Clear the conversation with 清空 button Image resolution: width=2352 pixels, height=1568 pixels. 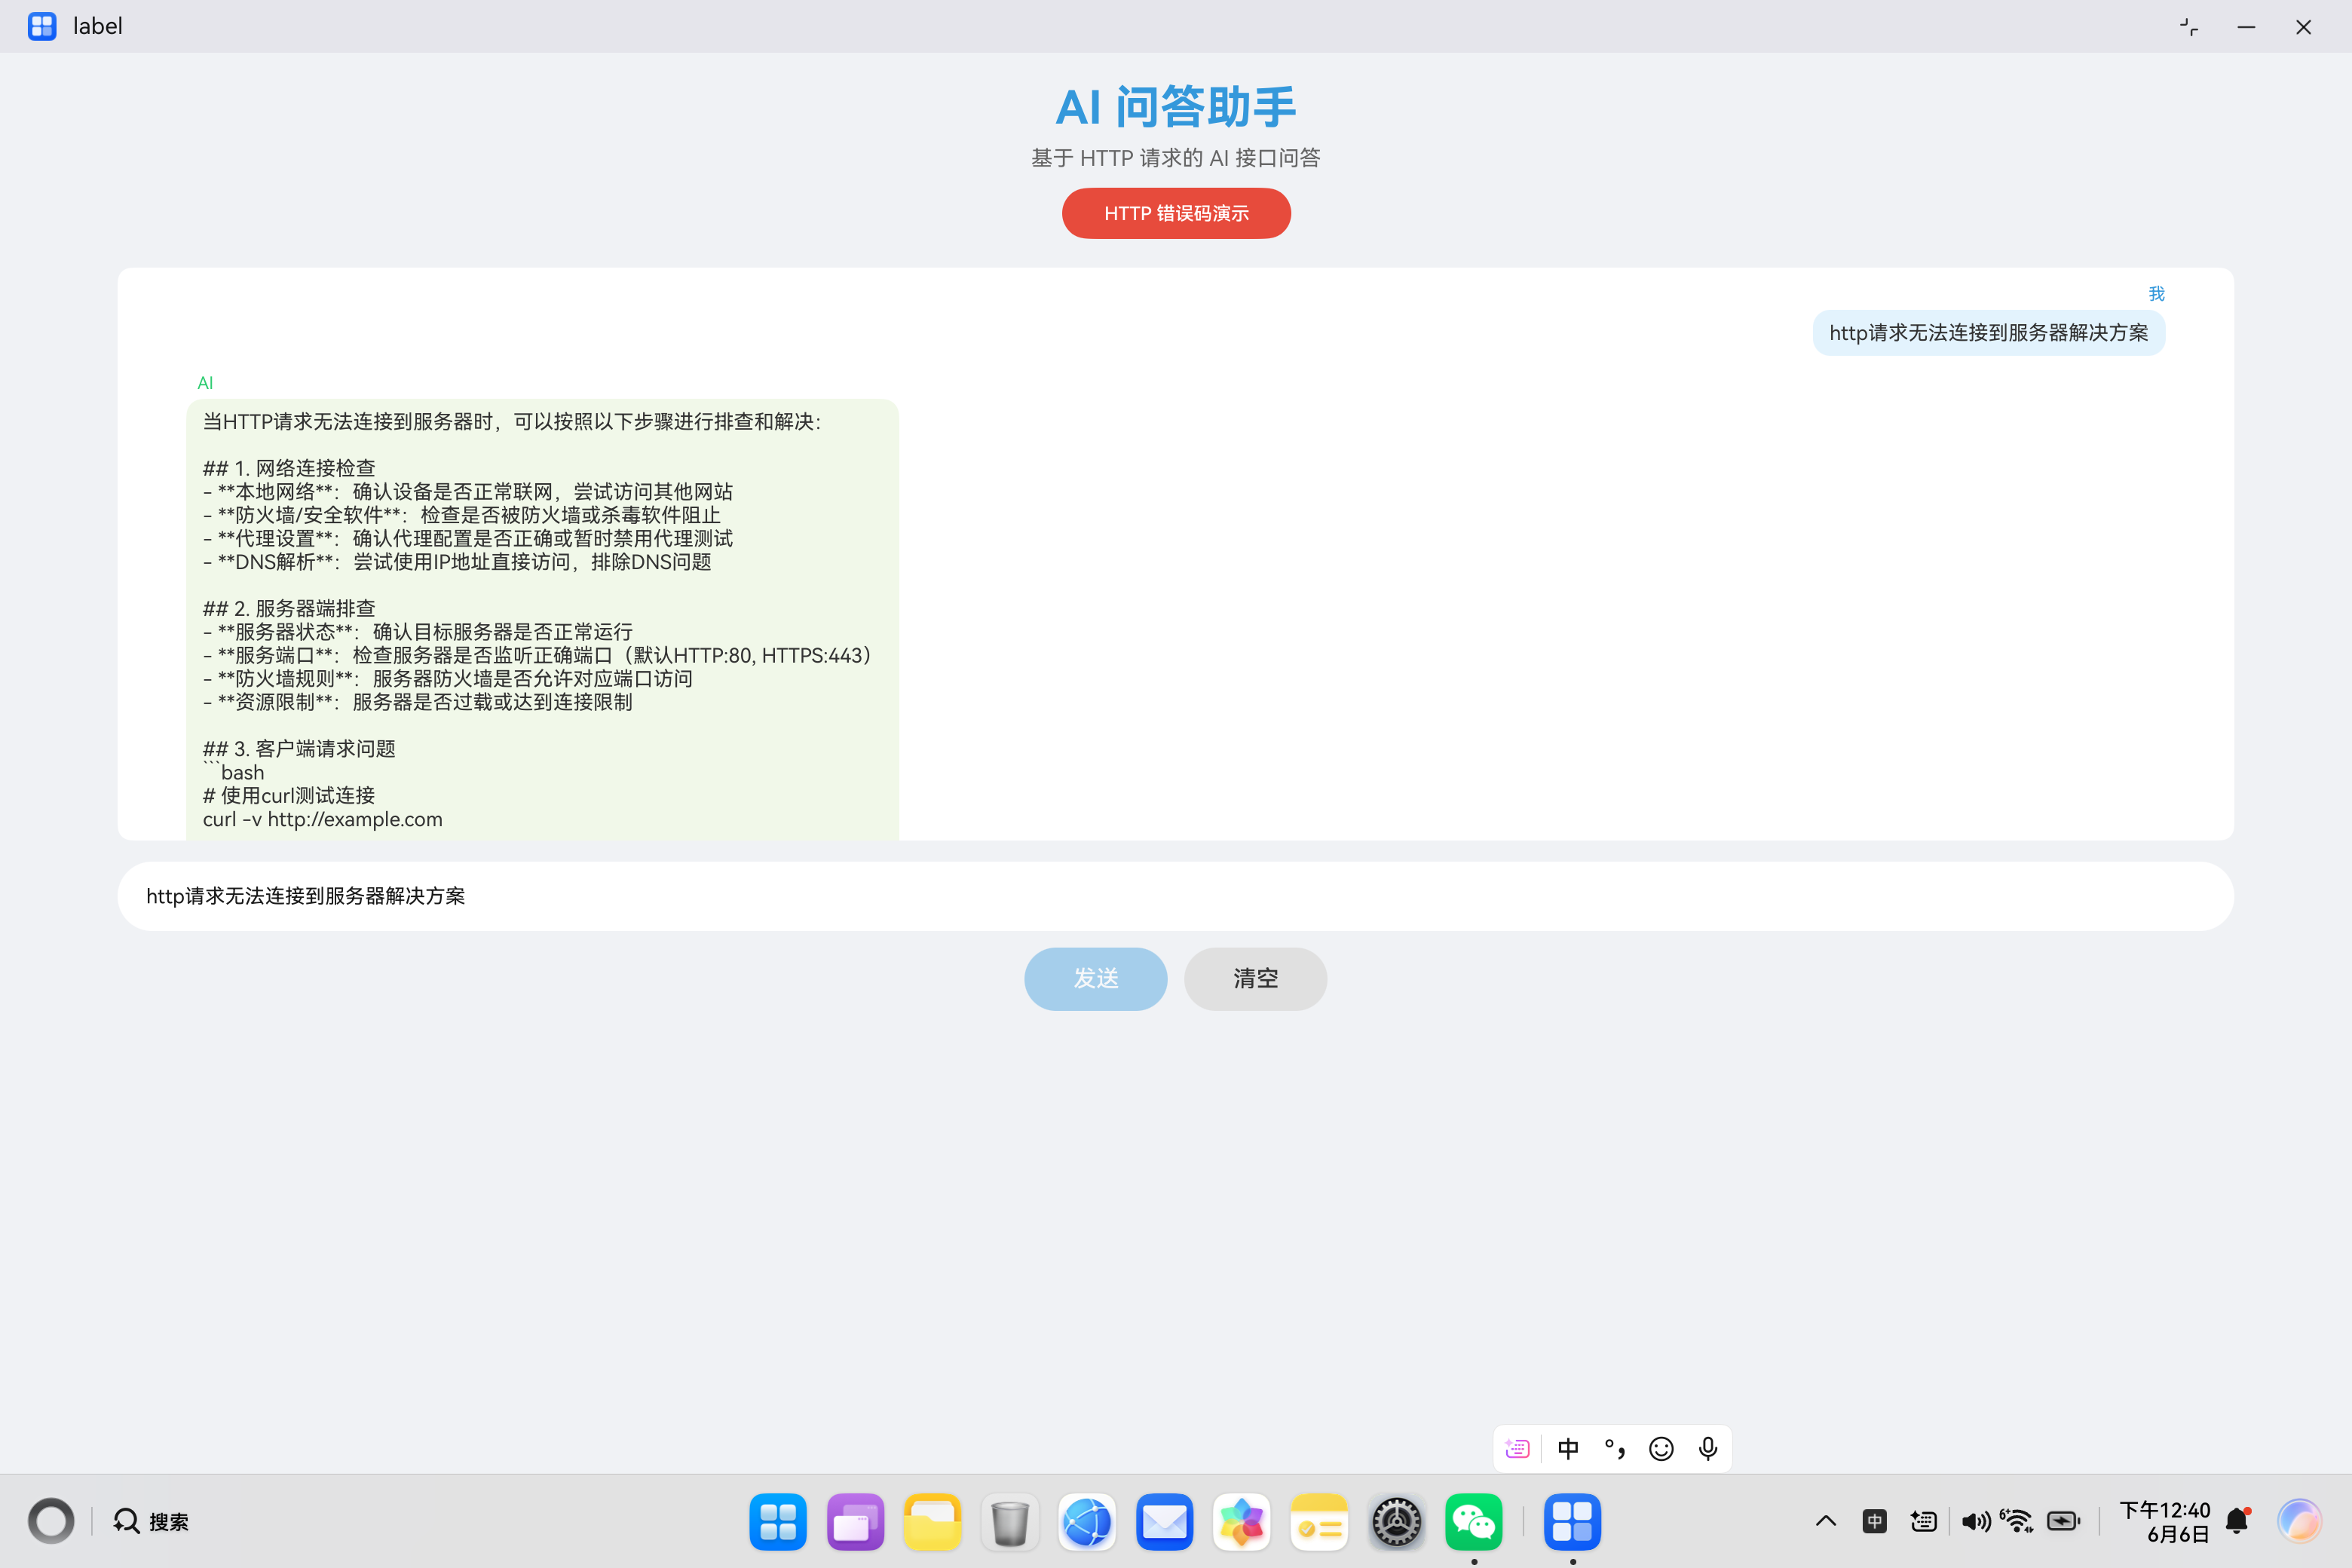[x=1255, y=978]
